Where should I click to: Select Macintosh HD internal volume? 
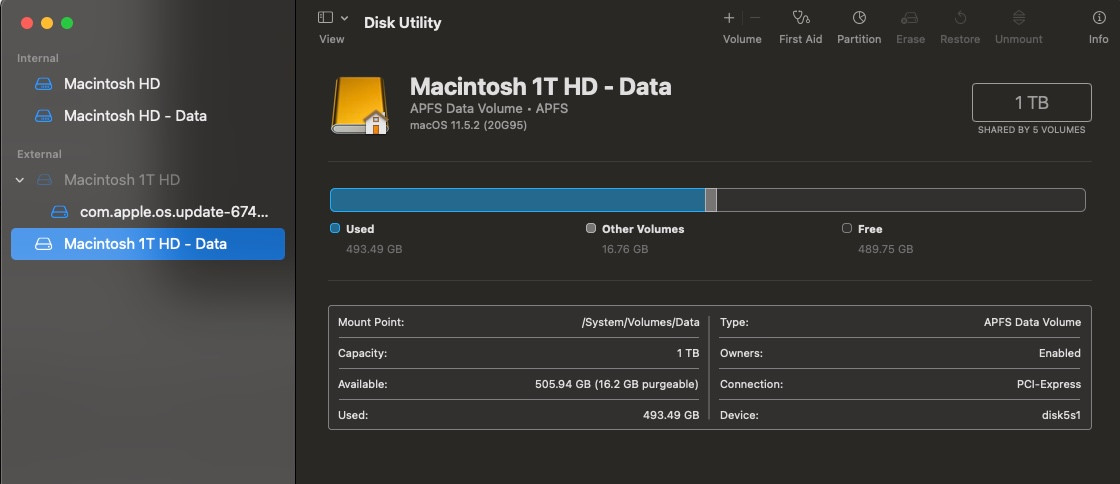[x=112, y=84]
